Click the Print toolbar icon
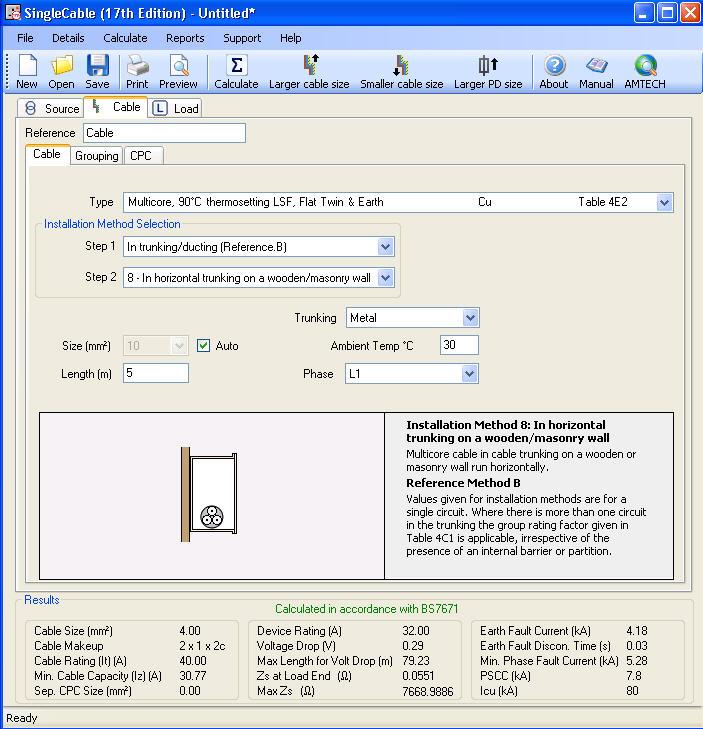This screenshot has width=703, height=729. point(137,67)
